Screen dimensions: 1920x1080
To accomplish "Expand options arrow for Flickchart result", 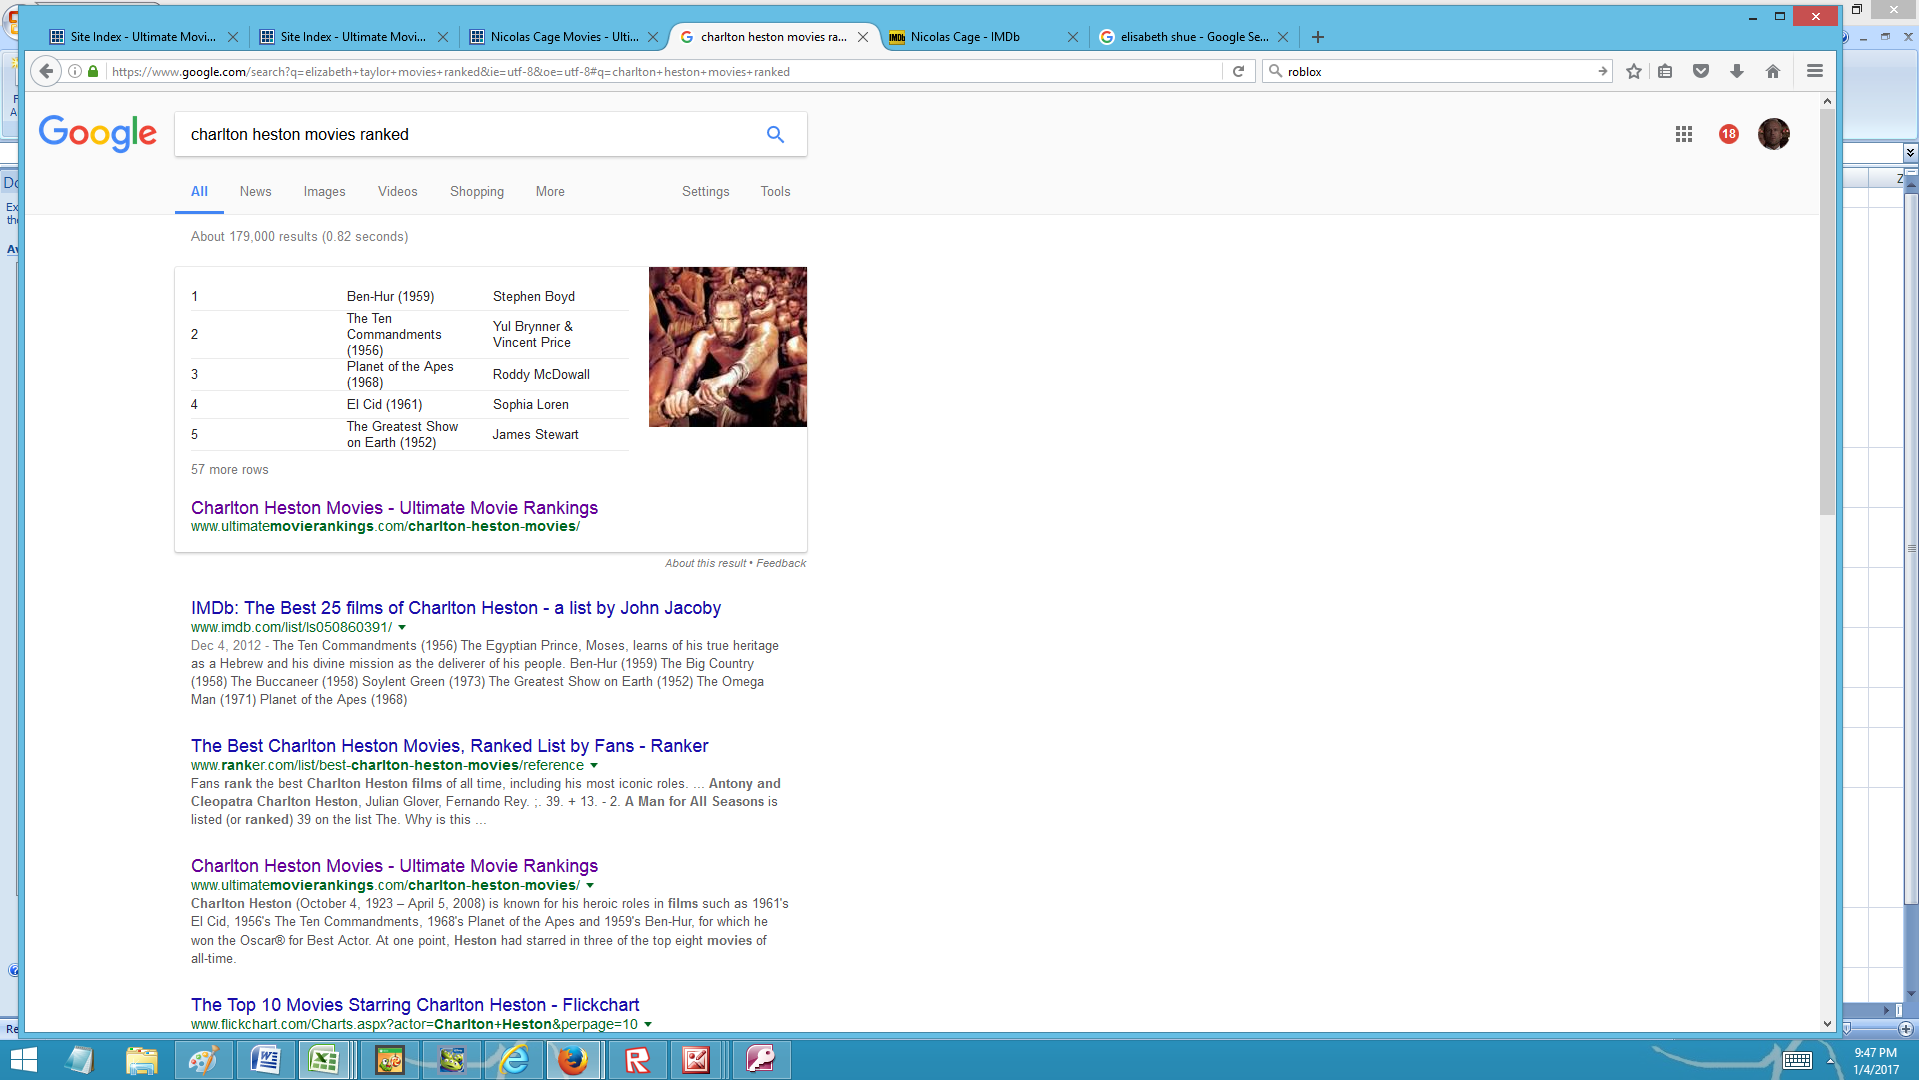I will click(x=648, y=1025).
